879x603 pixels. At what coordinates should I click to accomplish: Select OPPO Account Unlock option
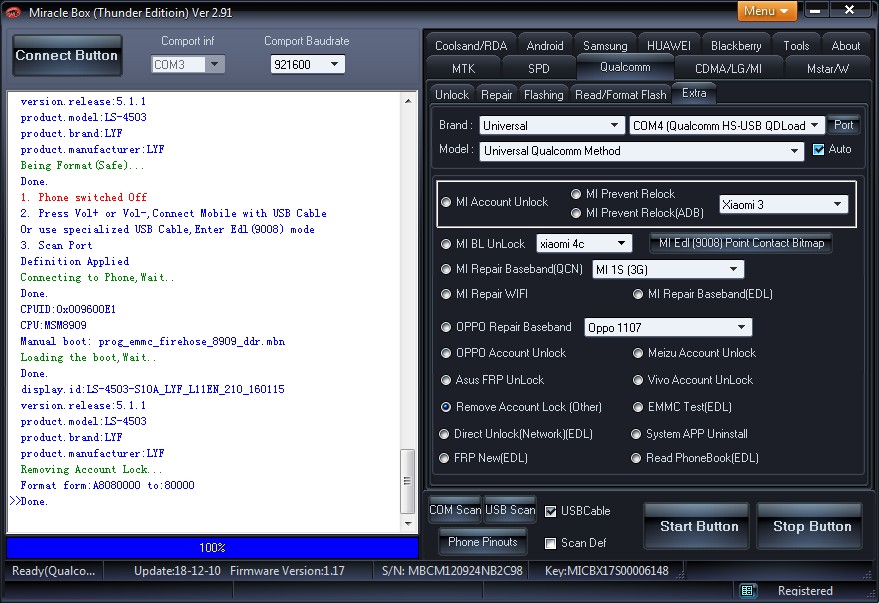click(446, 353)
